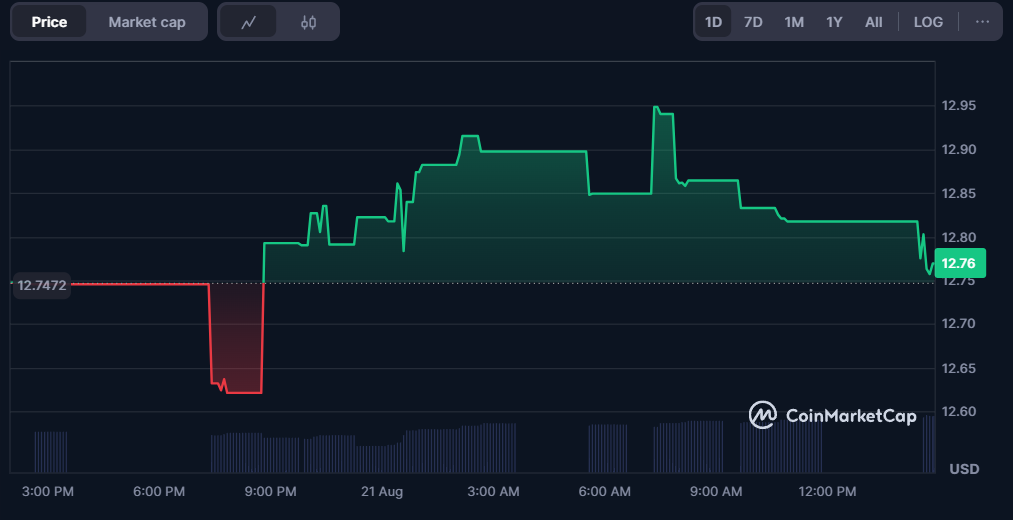Click the 21 Aug date axis label

pos(381,492)
